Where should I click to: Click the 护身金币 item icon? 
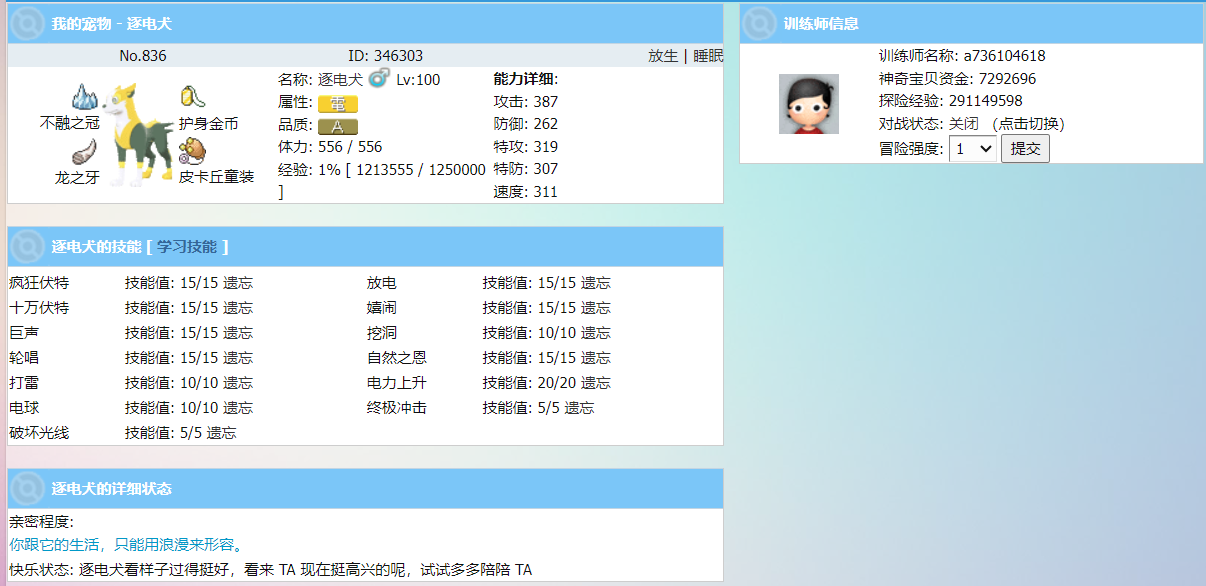[x=192, y=97]
